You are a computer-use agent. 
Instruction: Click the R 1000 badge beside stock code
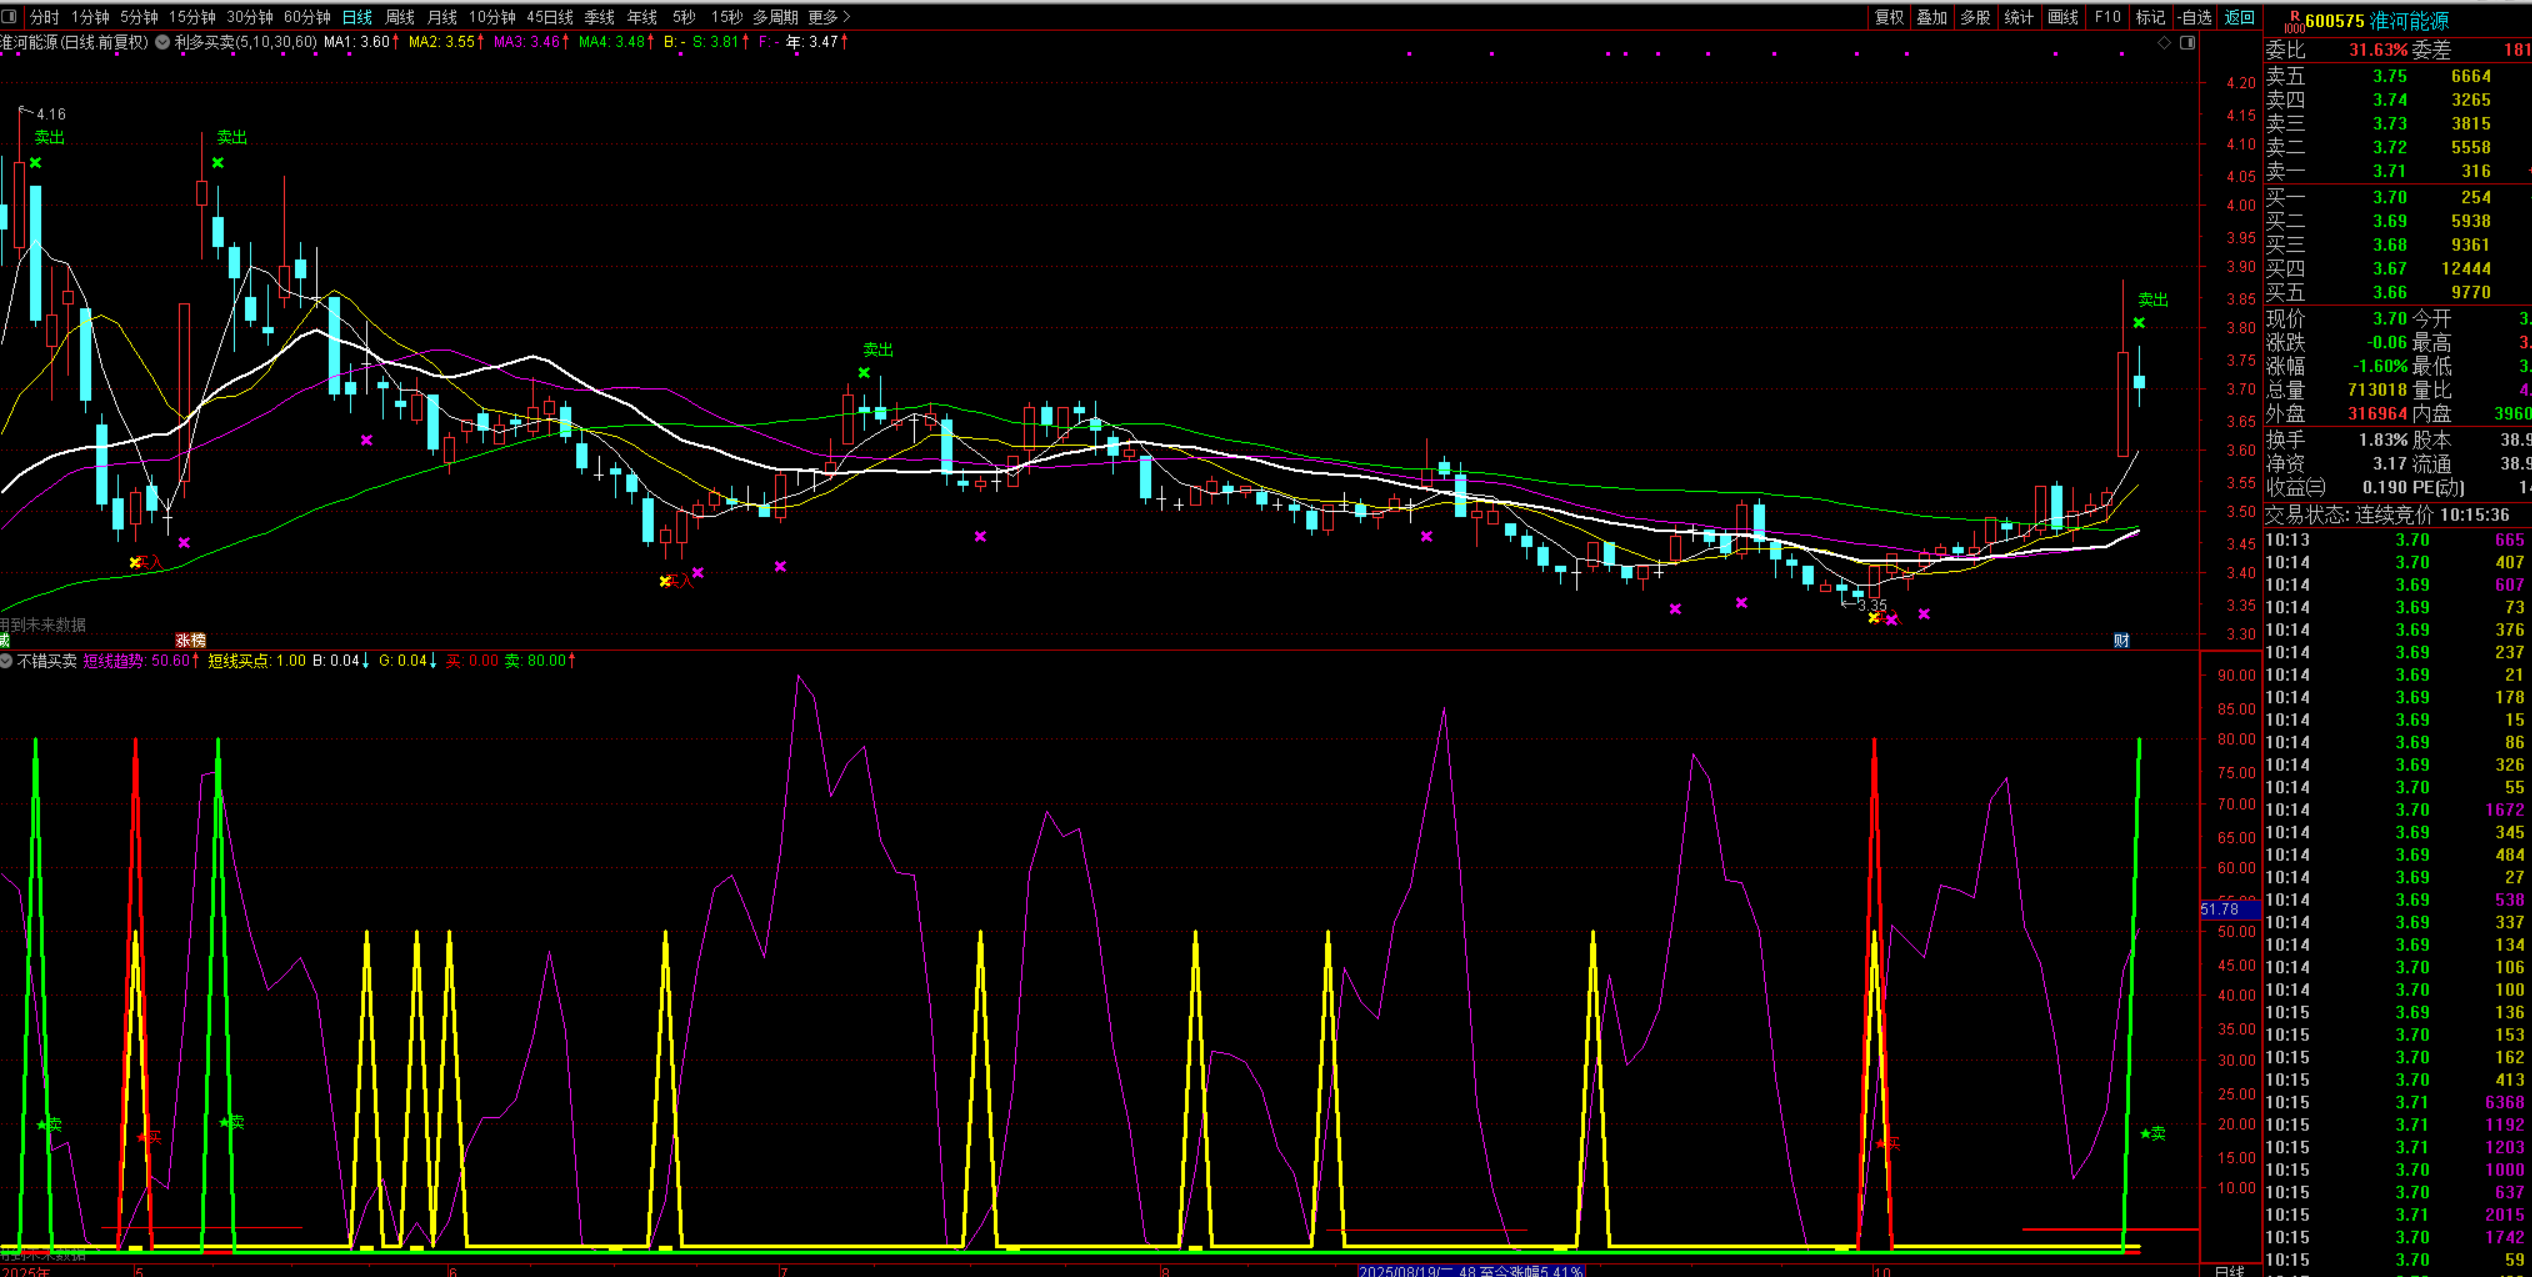(x=2294, y=21)
